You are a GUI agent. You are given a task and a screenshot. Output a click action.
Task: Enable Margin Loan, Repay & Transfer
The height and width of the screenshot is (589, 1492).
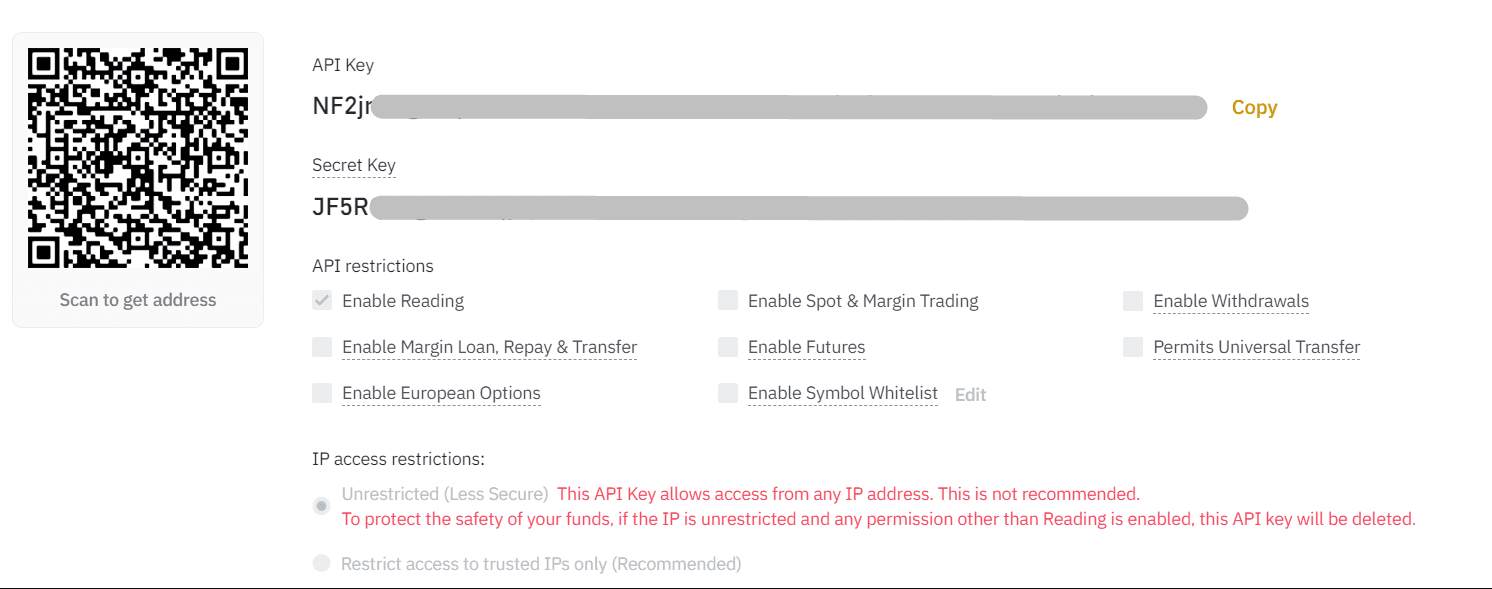[x=321, y=347]
